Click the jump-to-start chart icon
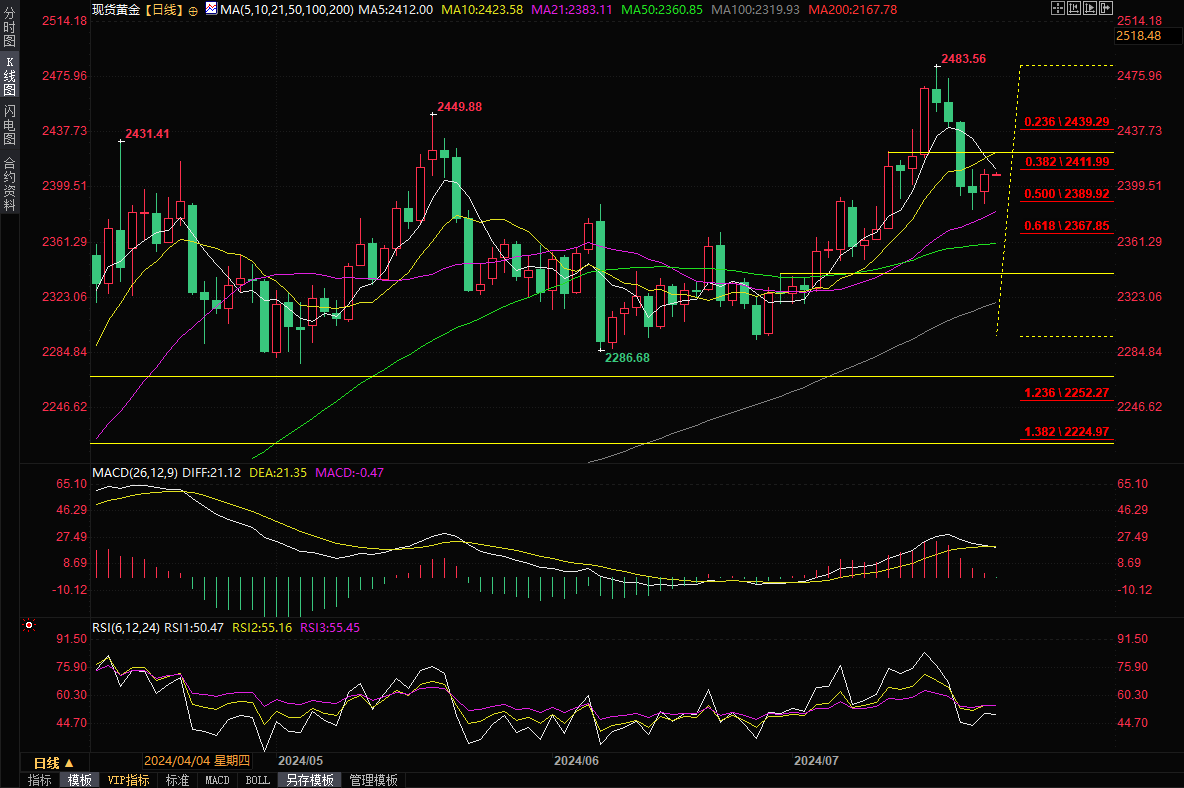This screenshot has height=788, width=1184. coord(1075,8)
